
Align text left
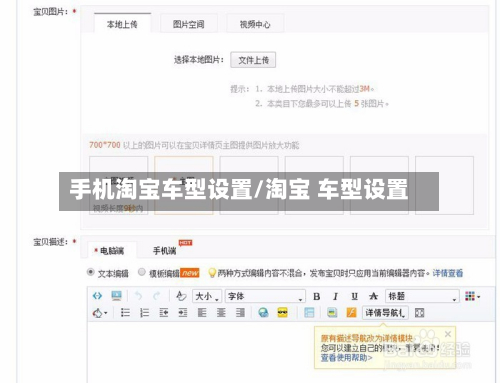[x=202, y=313]
